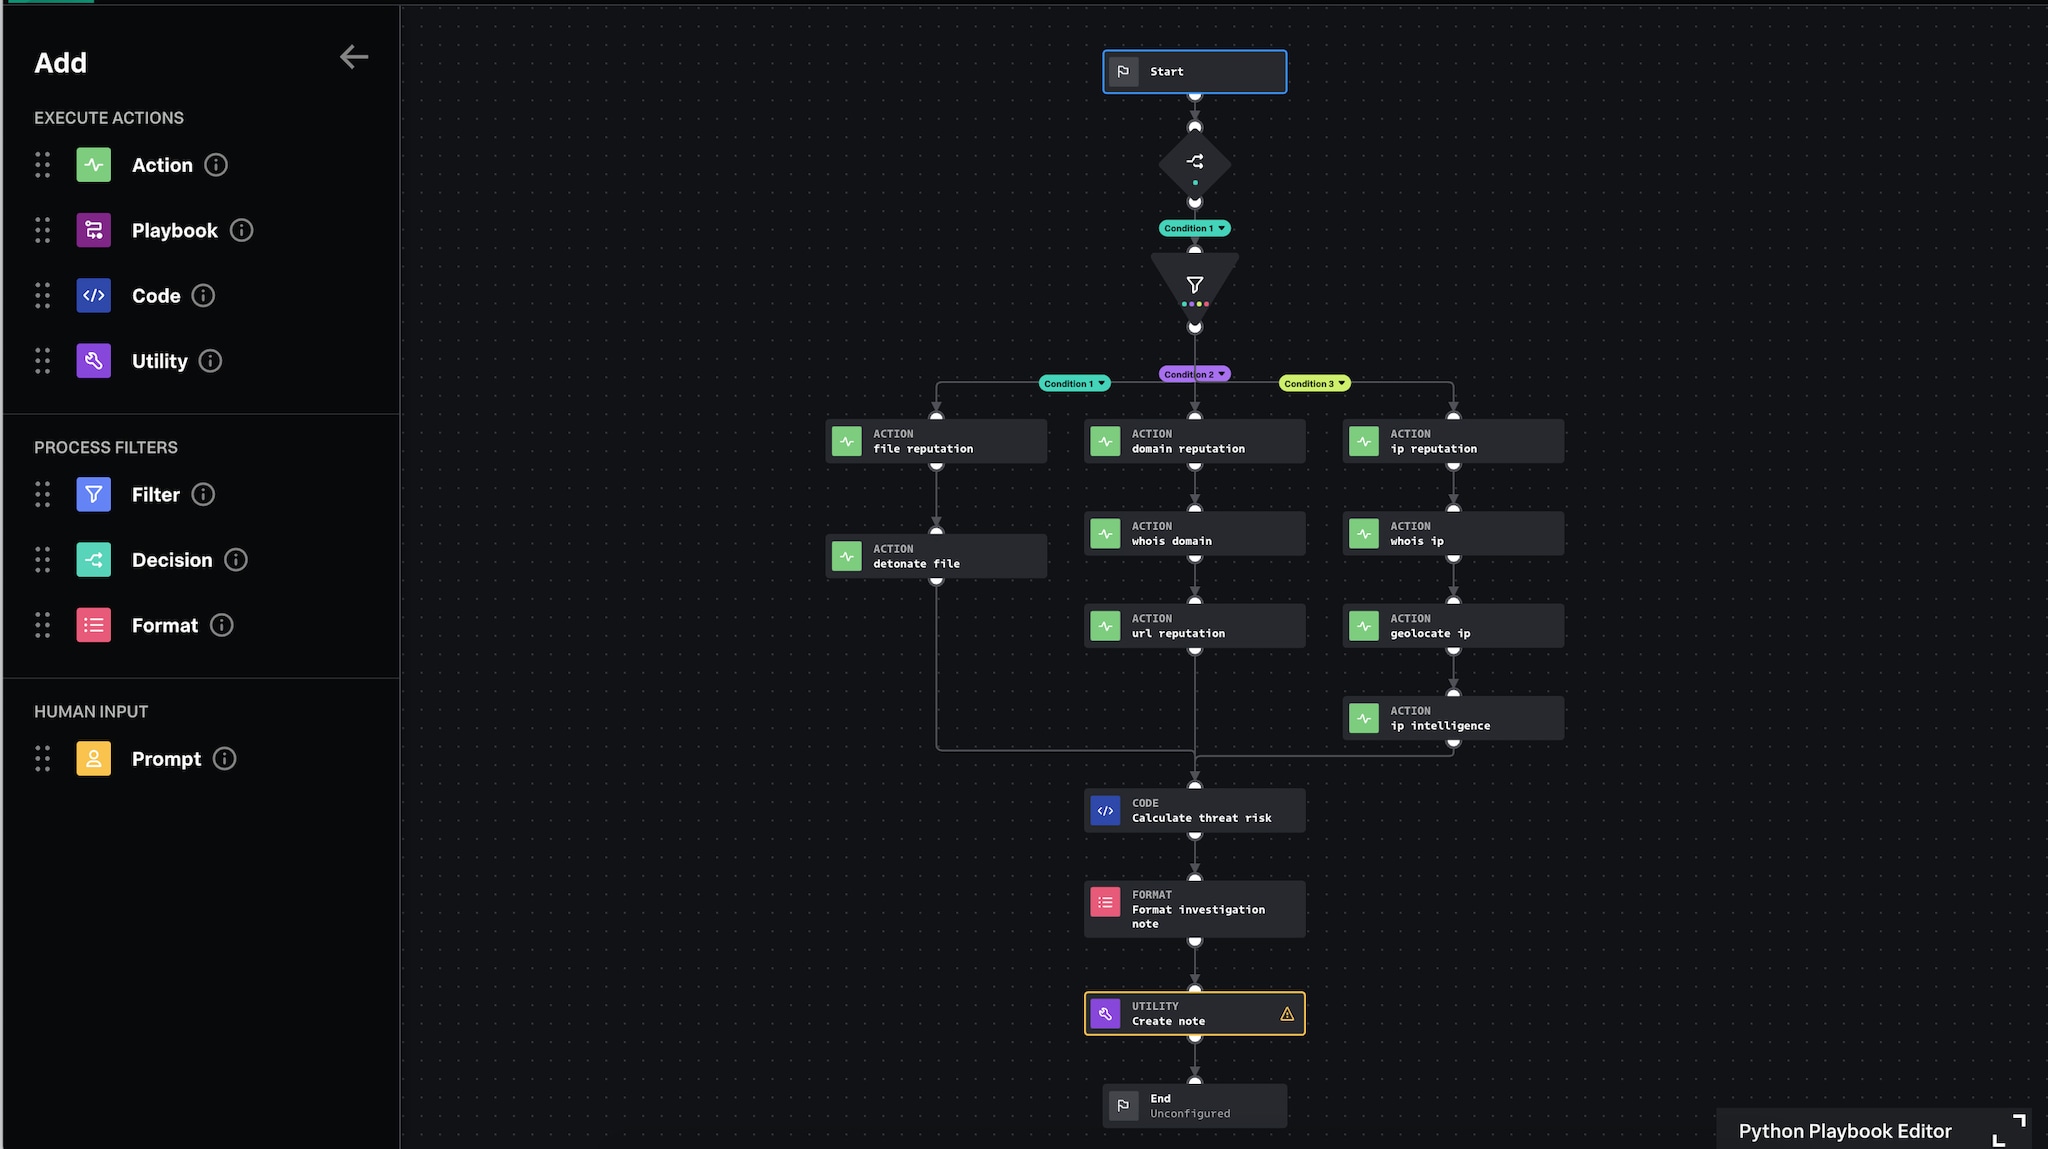Open the yellow-green Condition 3 dropdown
The image size is (2048, 1149).
click(x=1314, y=383)
